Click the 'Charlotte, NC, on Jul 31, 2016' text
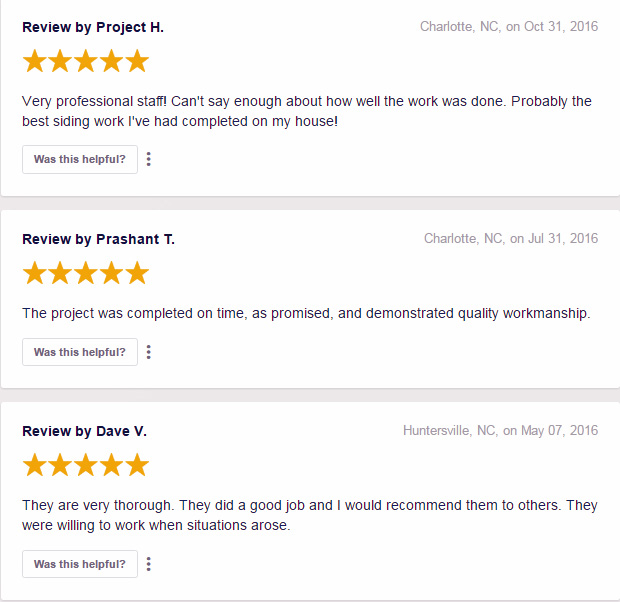This screenshot has width=620, height=602. [511, 239]
